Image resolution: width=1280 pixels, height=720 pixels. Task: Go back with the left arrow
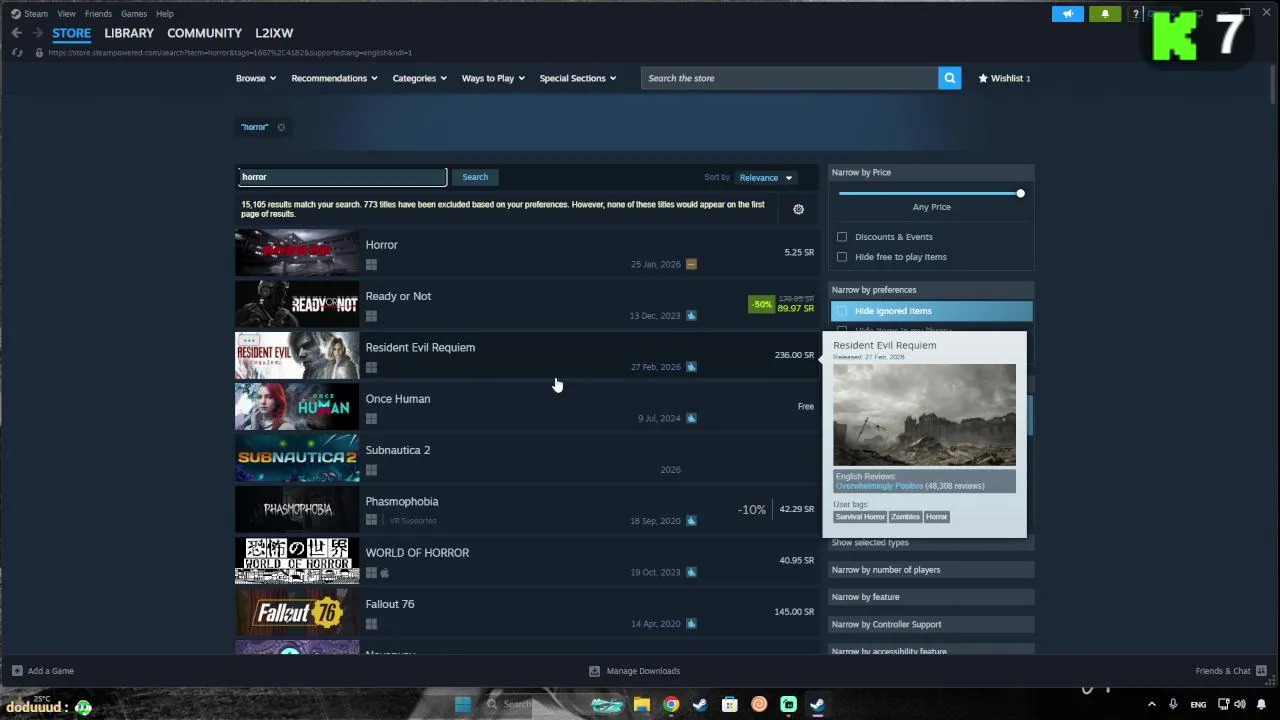click(x=17, y=33)
